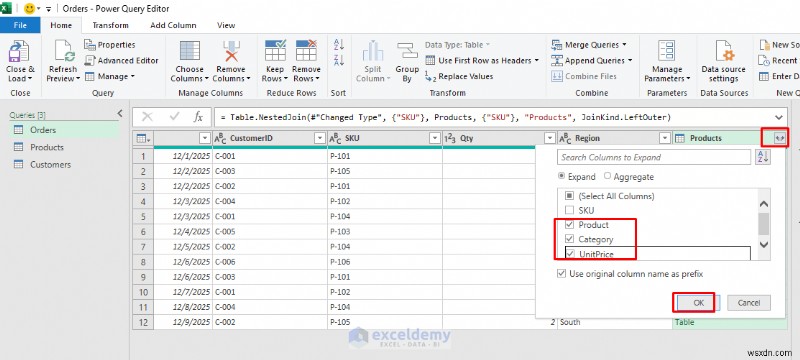Image resolution: width=800 pixels, height=360 pixels.
Task: Collapse the Queries pane
Action: click(x=120, y=113)
